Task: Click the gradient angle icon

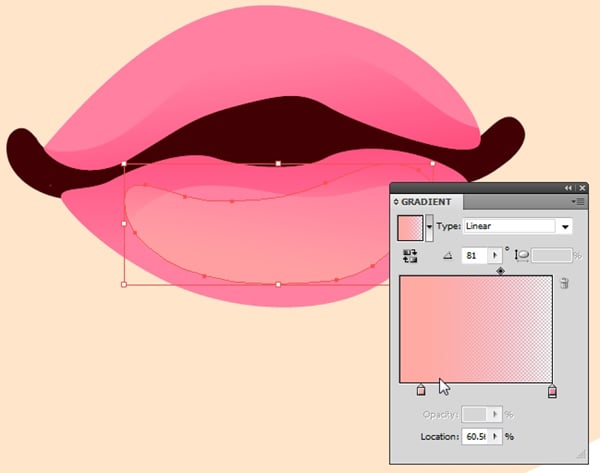Action: coord(447,256)
